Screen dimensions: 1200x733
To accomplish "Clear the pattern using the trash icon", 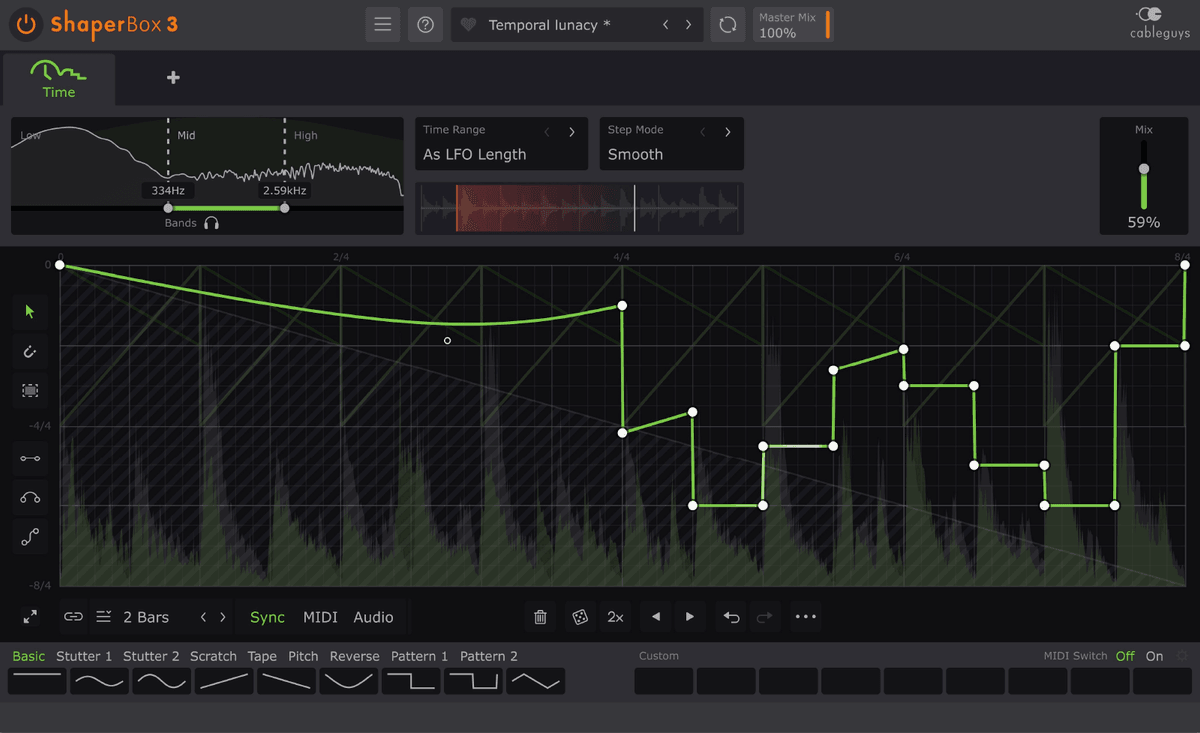I will [x=540, y=617].
